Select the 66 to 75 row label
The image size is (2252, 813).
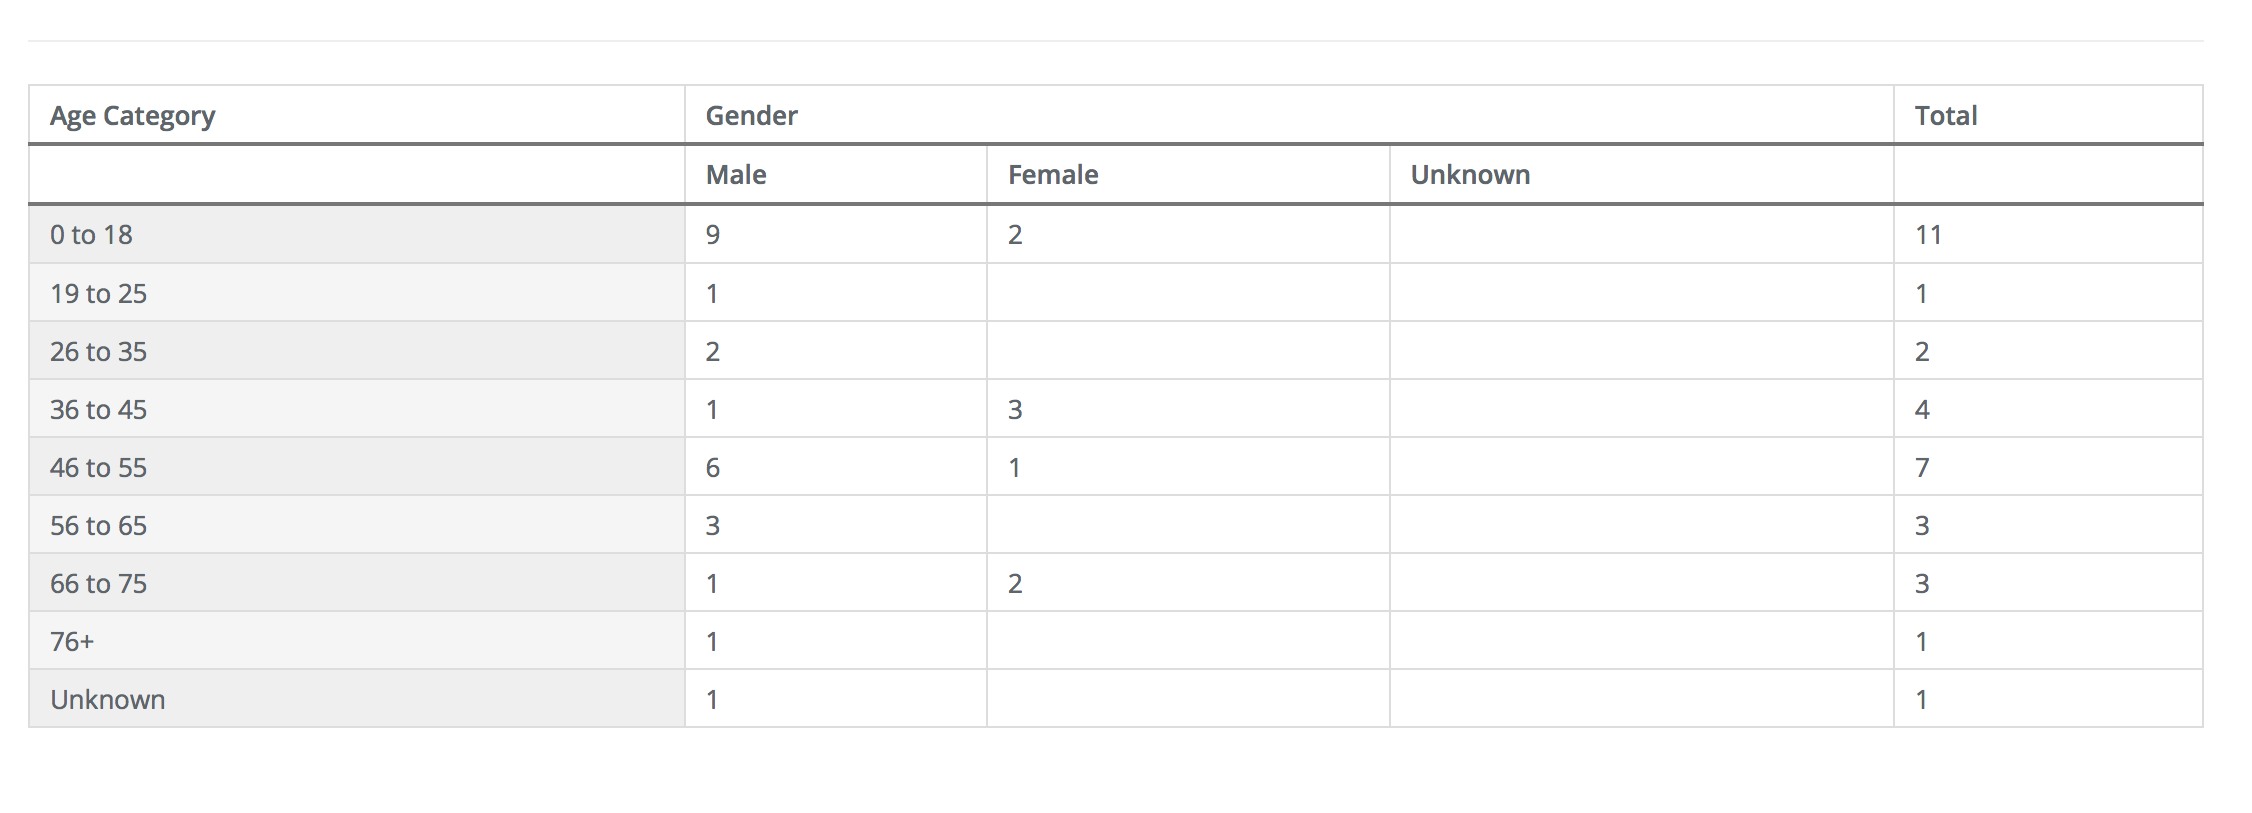click(98, 583)
